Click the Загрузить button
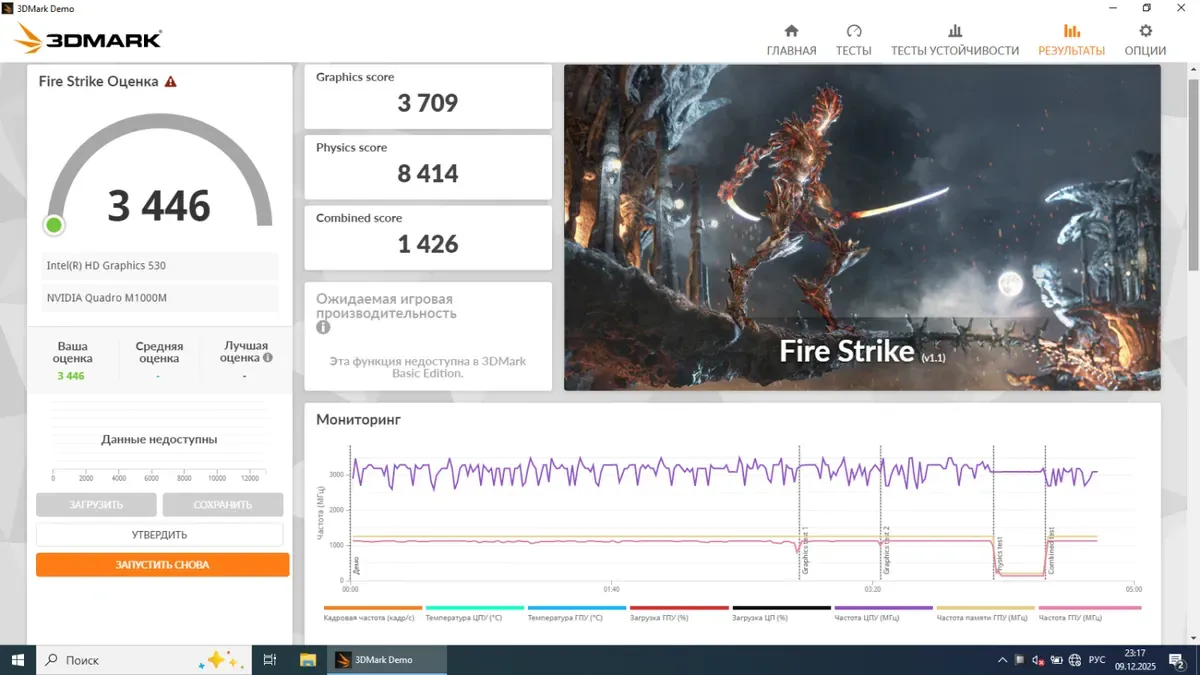Viewport: 1200px width, 675px height. click(96, 505)
